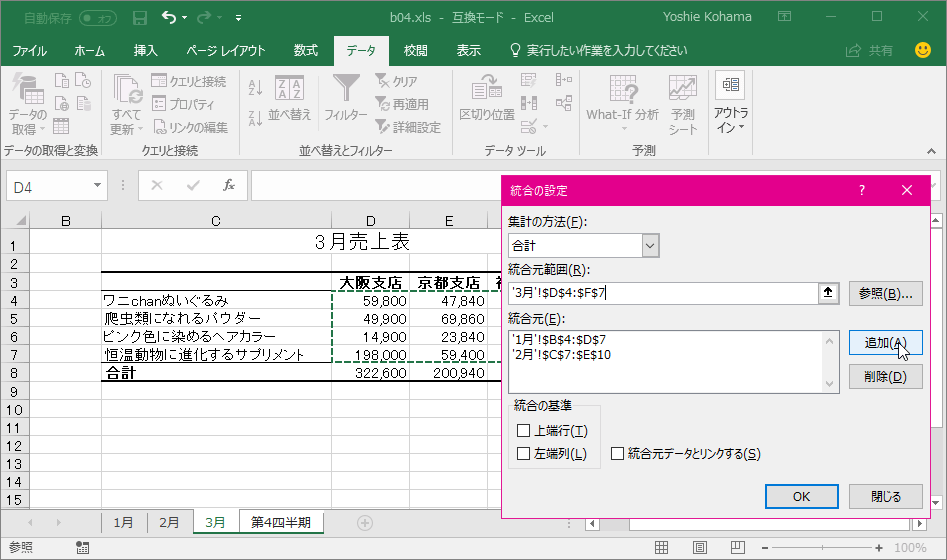Enable the top row checkbox
Viewport: 947px width, 560px height.
coord(523,431)
